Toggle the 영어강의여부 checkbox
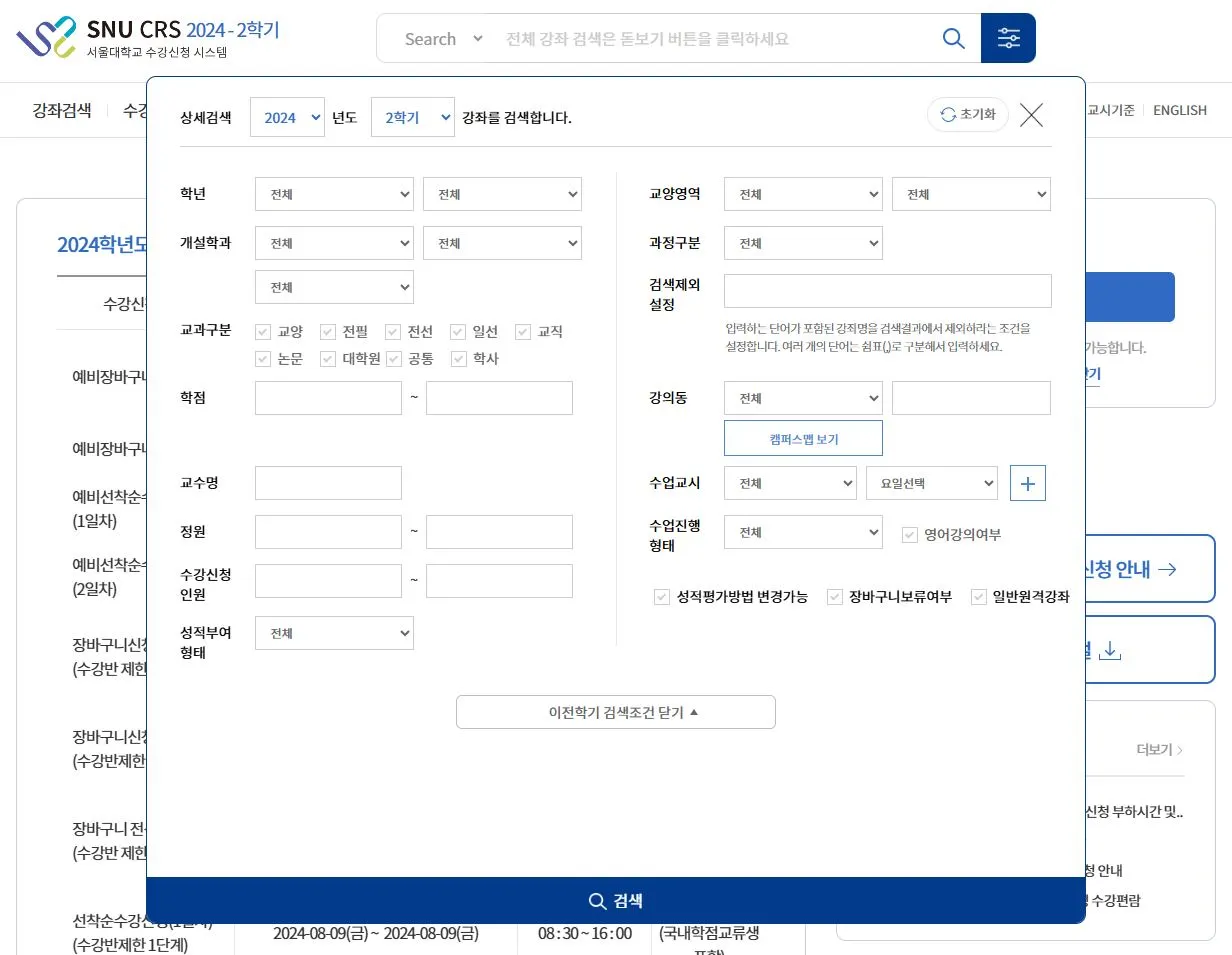Viewport: 1232px width, 955px height. 909,534
